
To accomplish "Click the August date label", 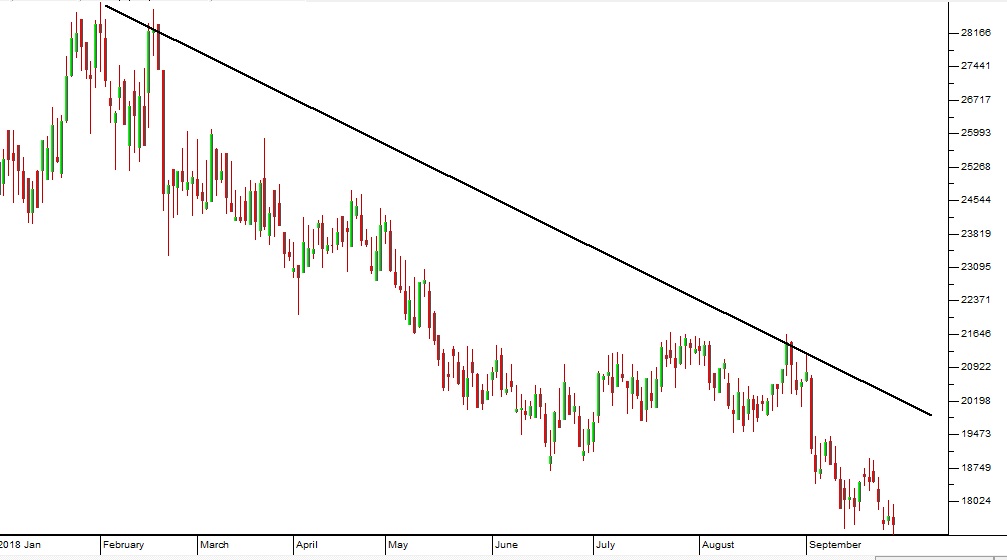I will (x=717, y=545).
